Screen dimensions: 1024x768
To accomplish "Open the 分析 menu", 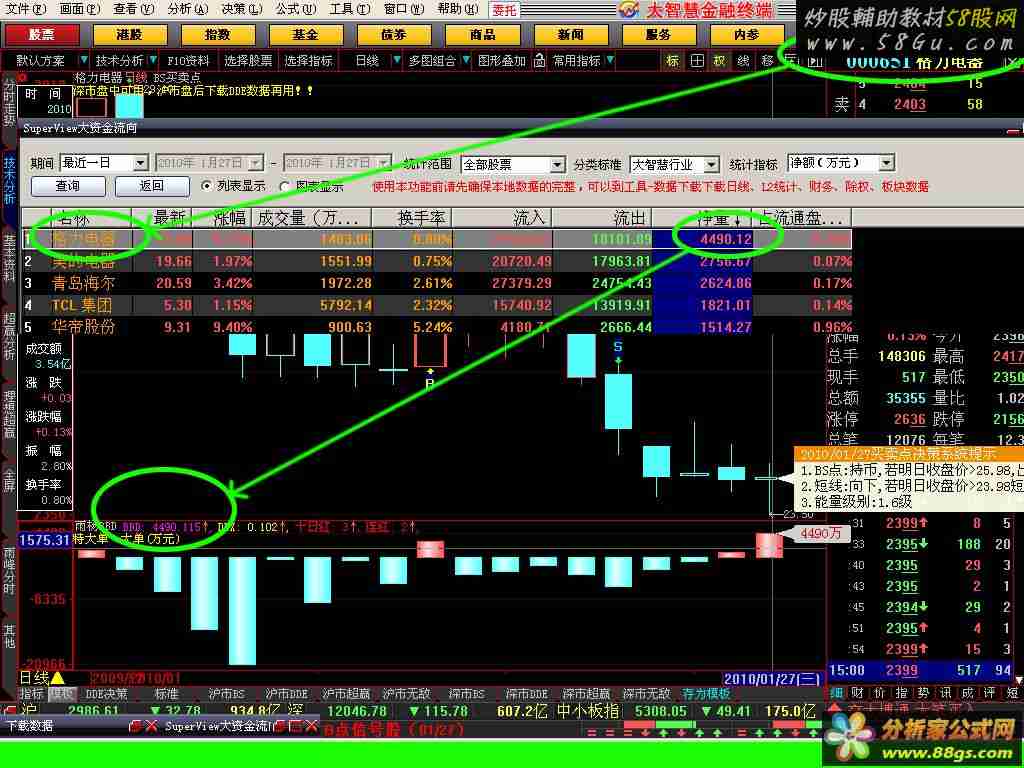I will 187,8.
